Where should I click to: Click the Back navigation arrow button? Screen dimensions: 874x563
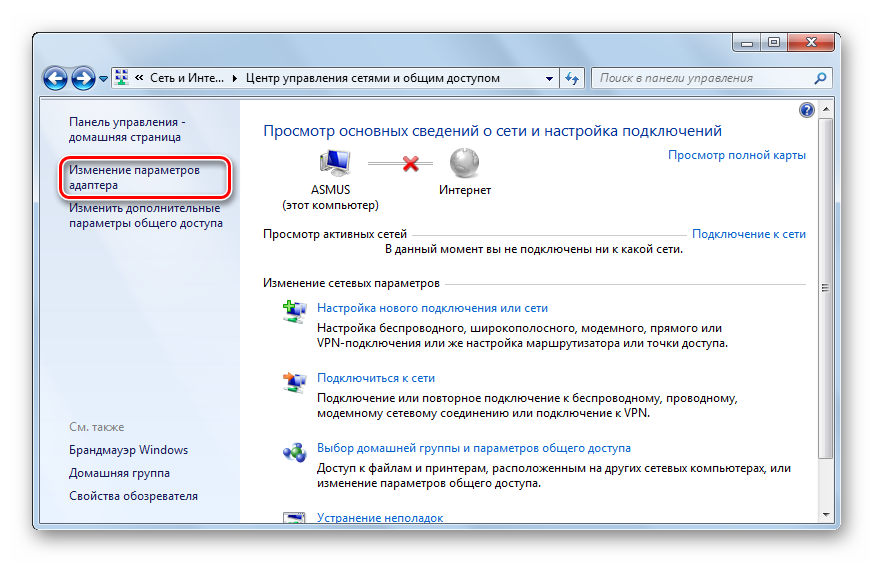tap(56, 78)
